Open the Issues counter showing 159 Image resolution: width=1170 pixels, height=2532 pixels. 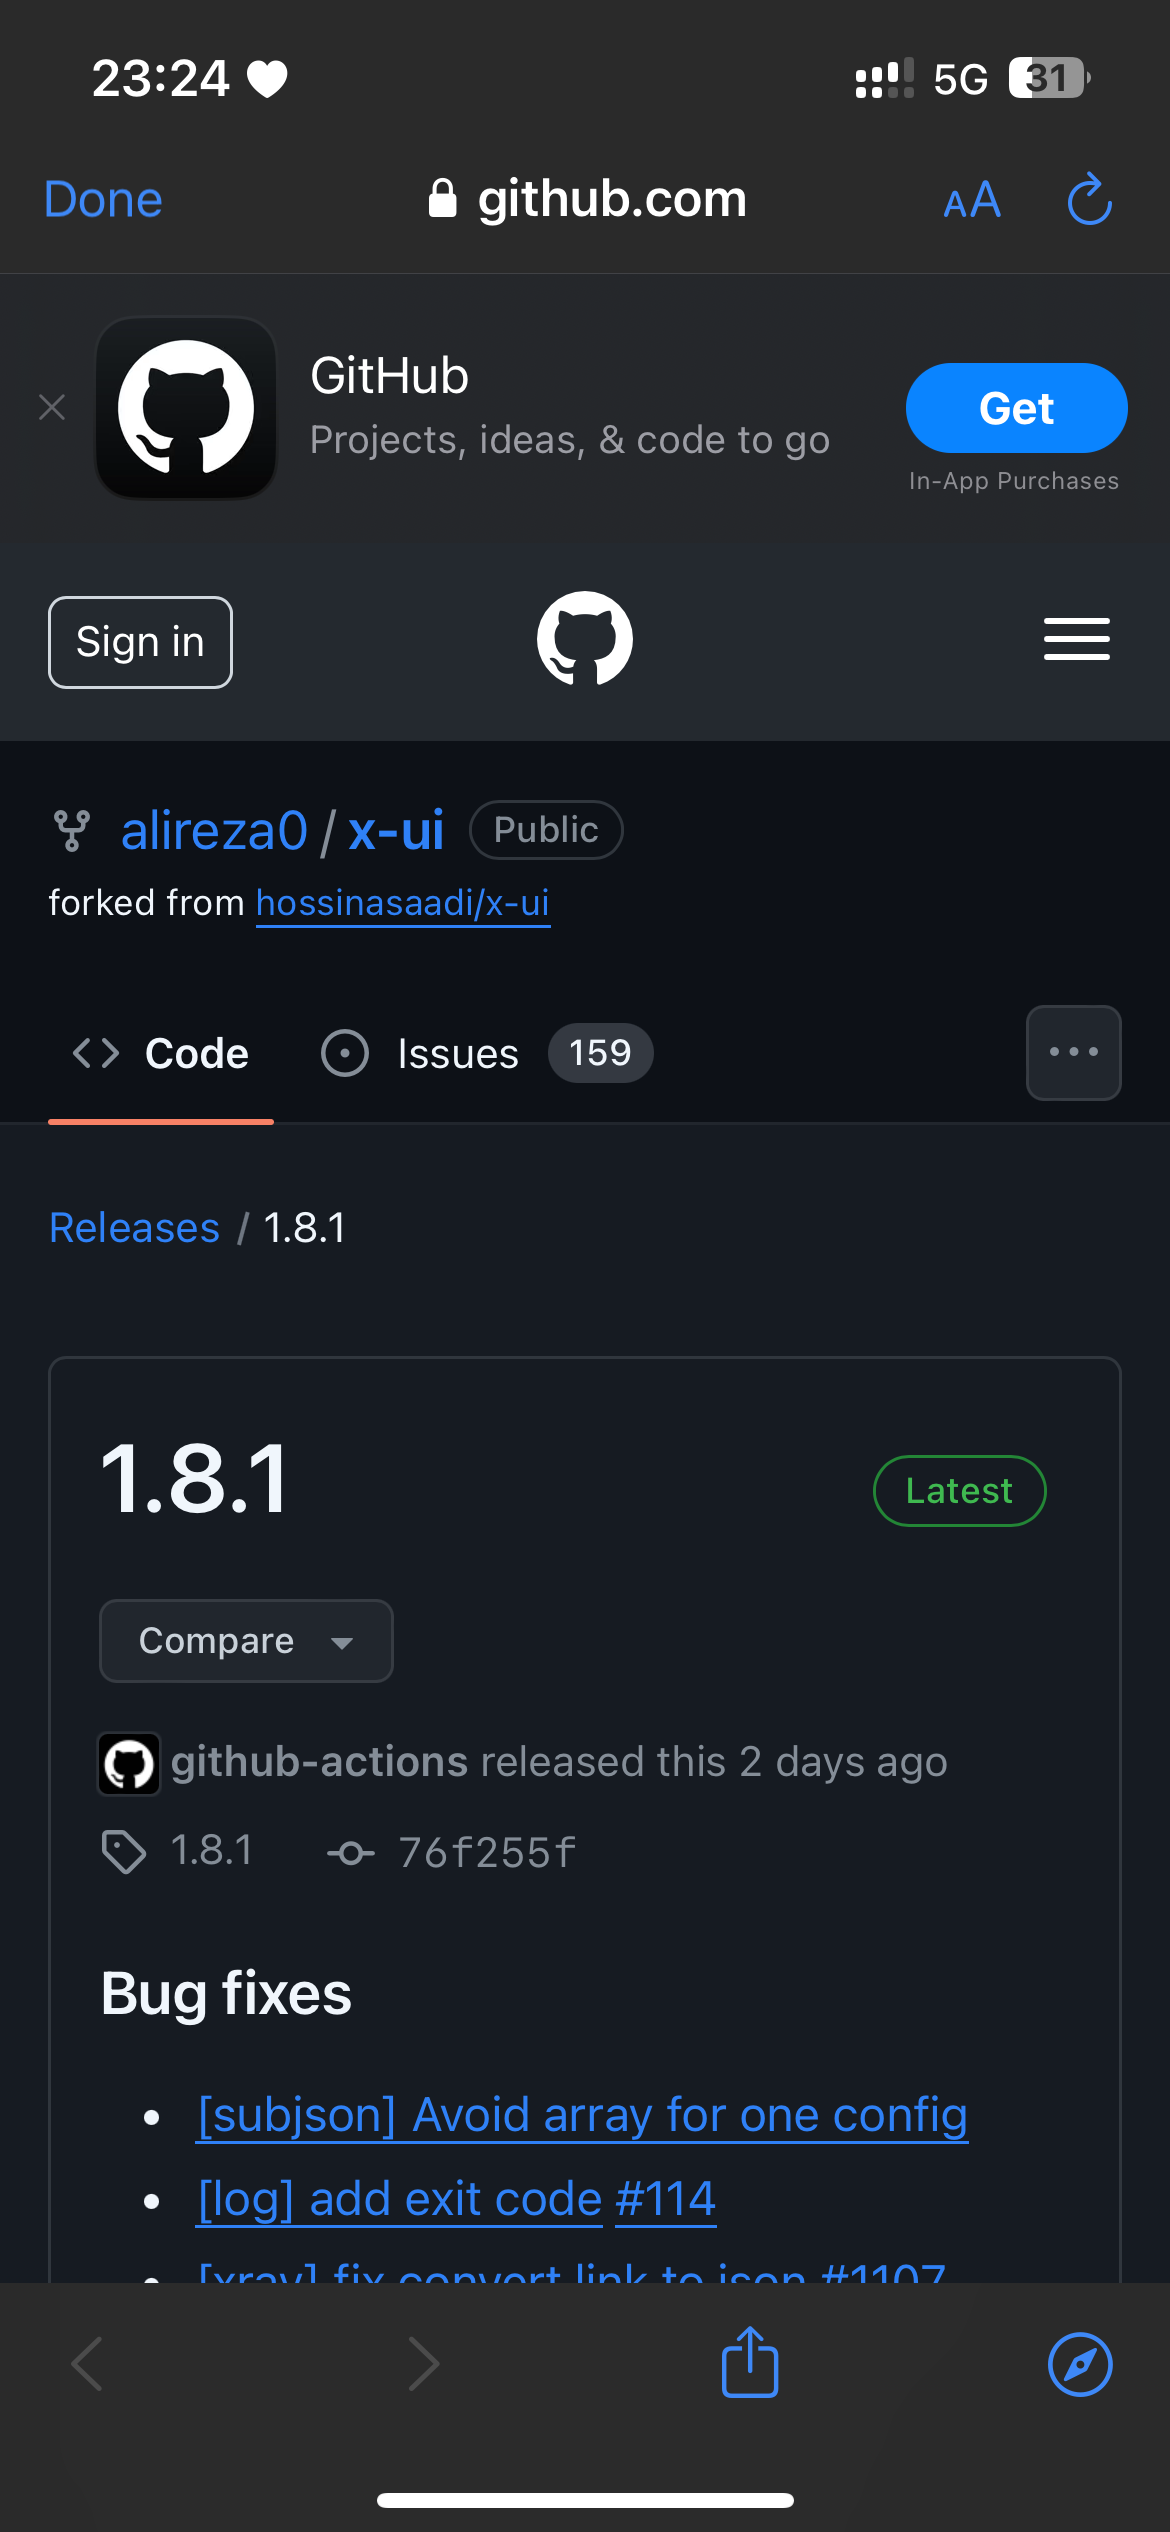(600, 1052)
